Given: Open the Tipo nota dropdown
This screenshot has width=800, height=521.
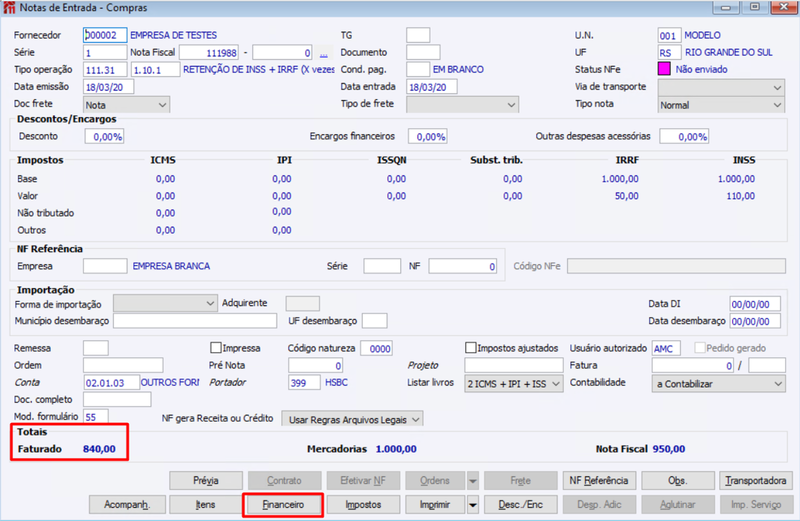Looking at the screenshot, I should click(721, 105).
